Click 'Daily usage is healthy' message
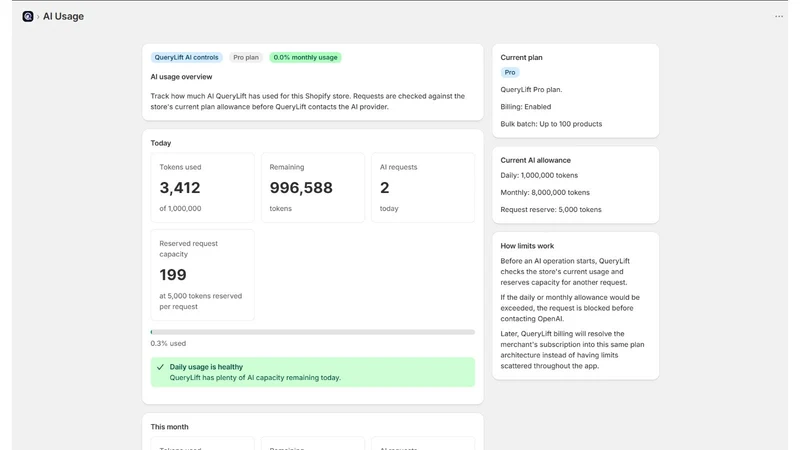The height and width of the screenshot is (450, 800). coord(206,367)
